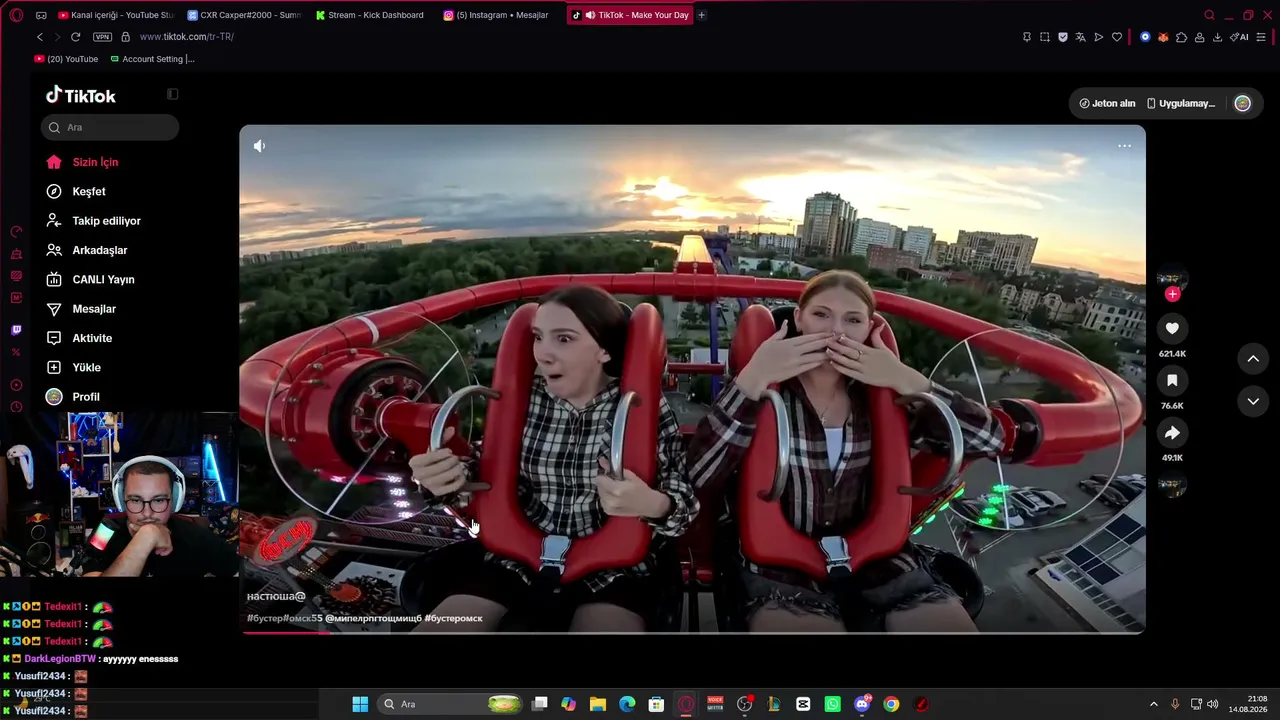Like the video with the heart icon
Screen dimensions: 1280x720
pos(1172,328)
